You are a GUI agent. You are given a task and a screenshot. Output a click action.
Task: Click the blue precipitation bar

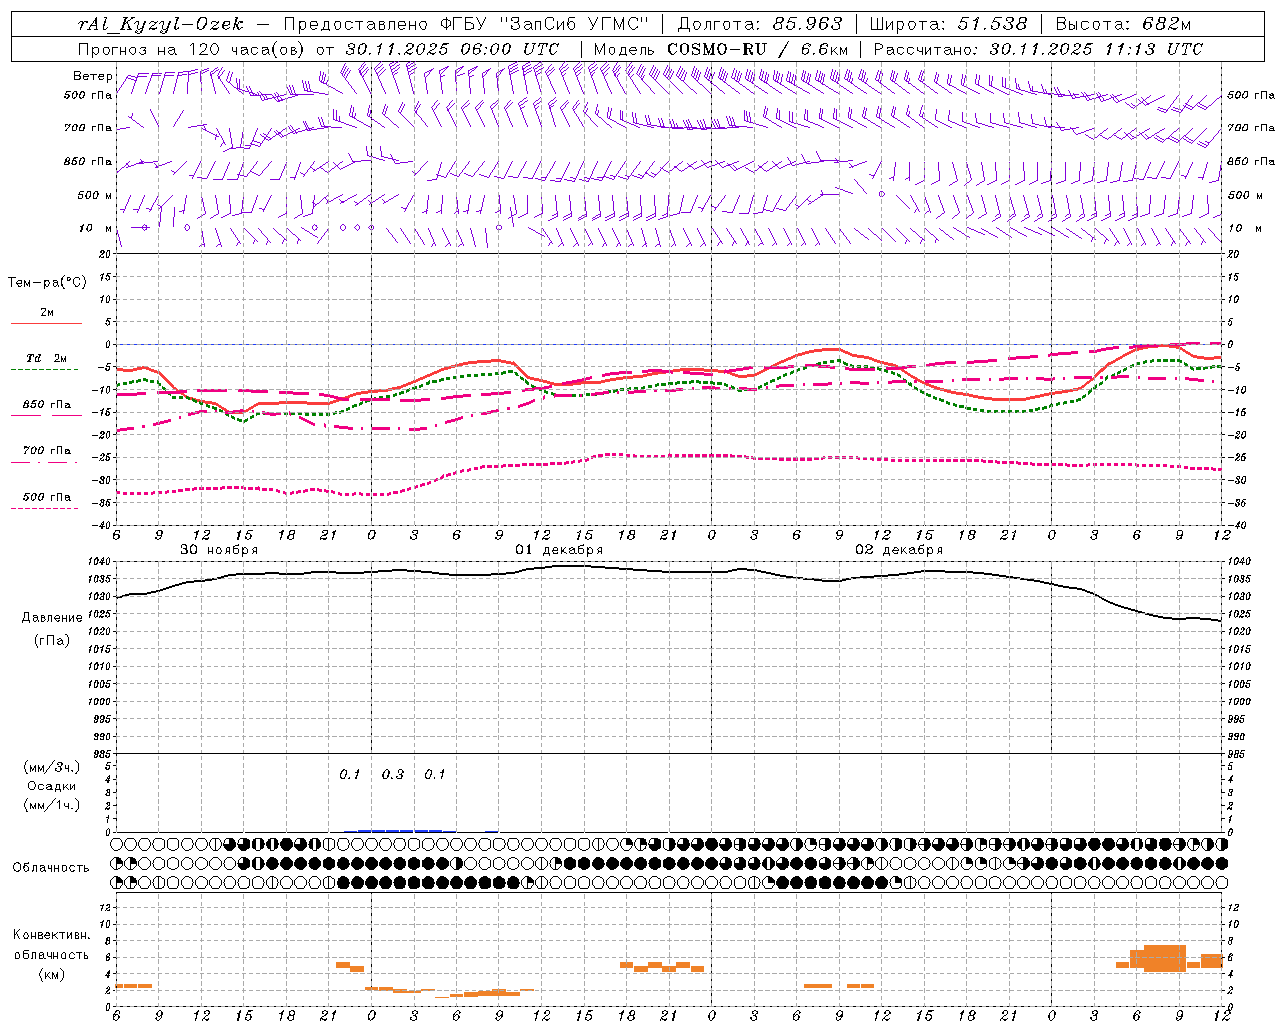400,830
